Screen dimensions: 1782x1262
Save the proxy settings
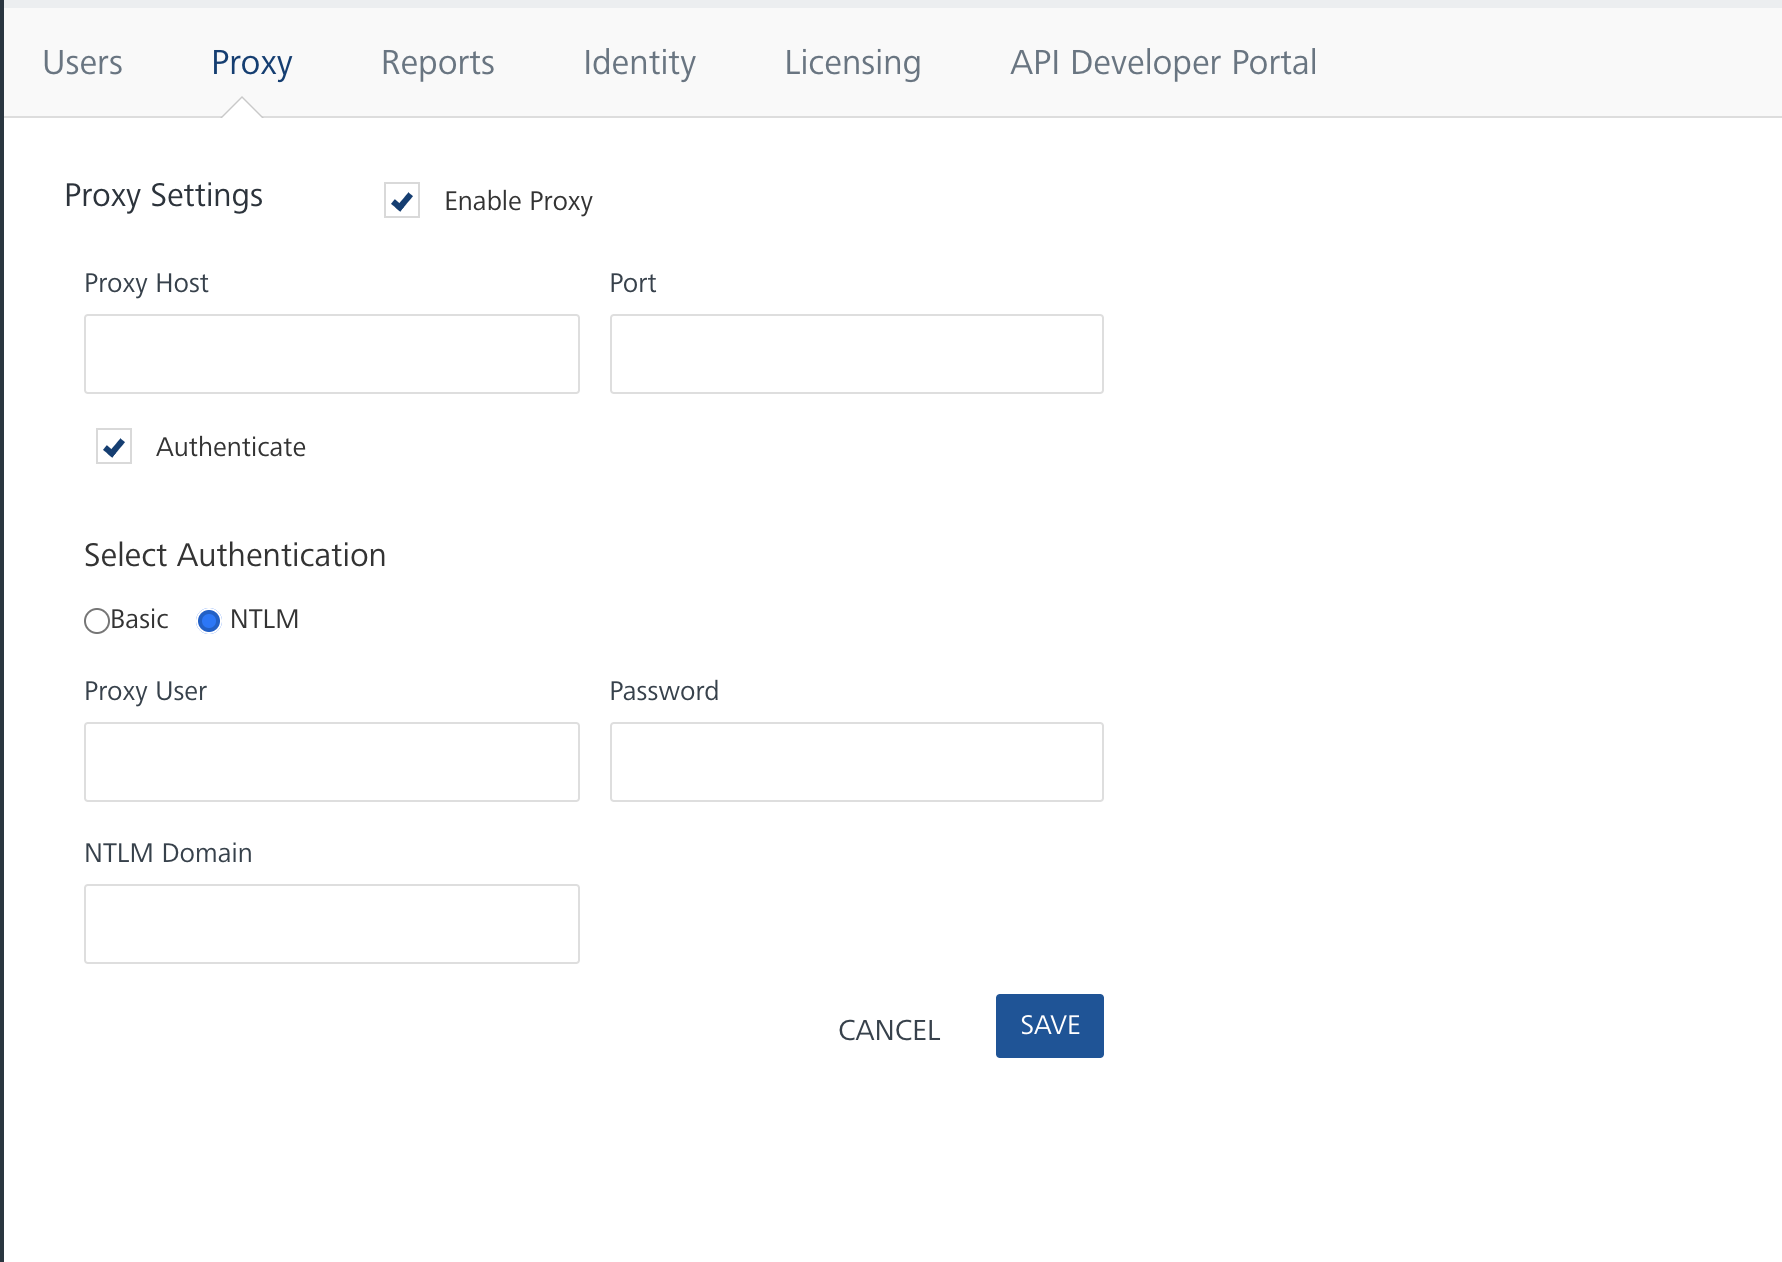(x=1049, y=1026)
